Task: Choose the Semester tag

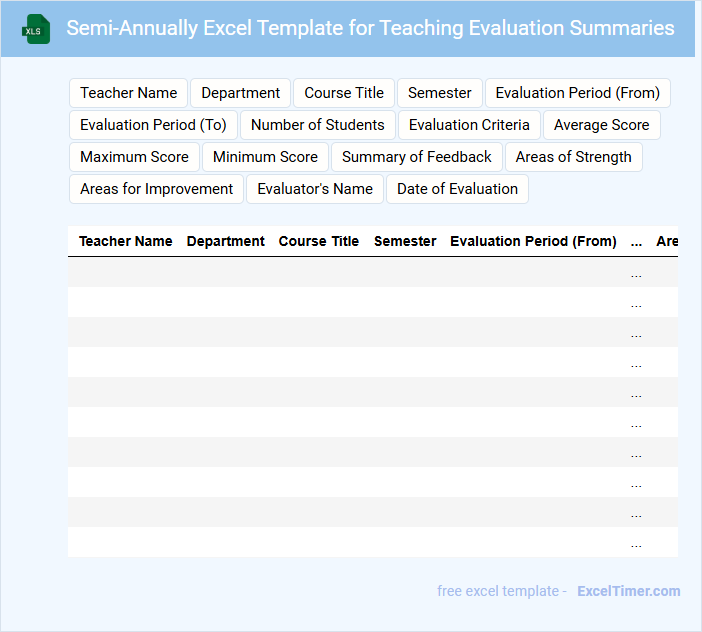Action: pos(440,93)
